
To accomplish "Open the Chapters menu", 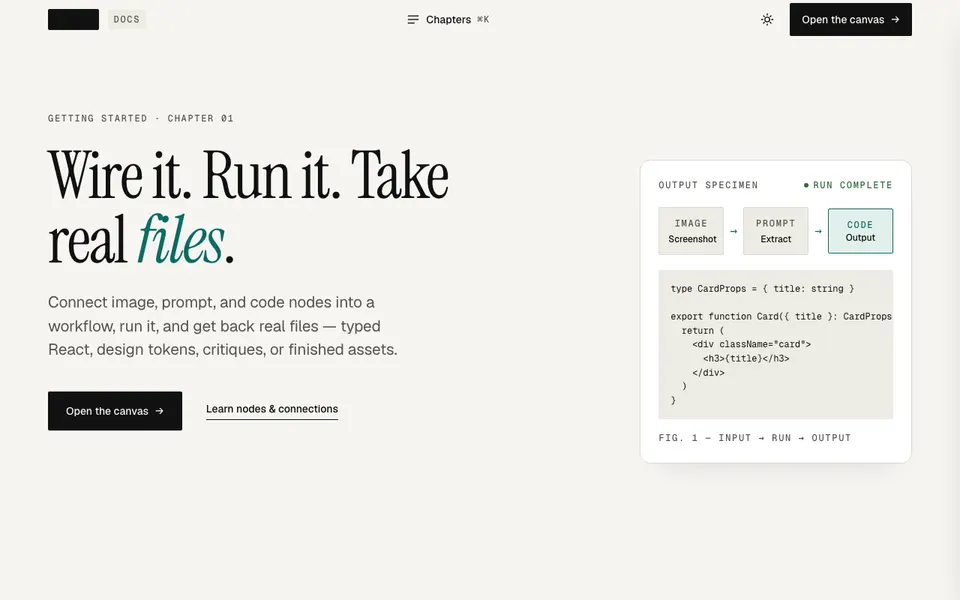I will [x=448, y=20].
